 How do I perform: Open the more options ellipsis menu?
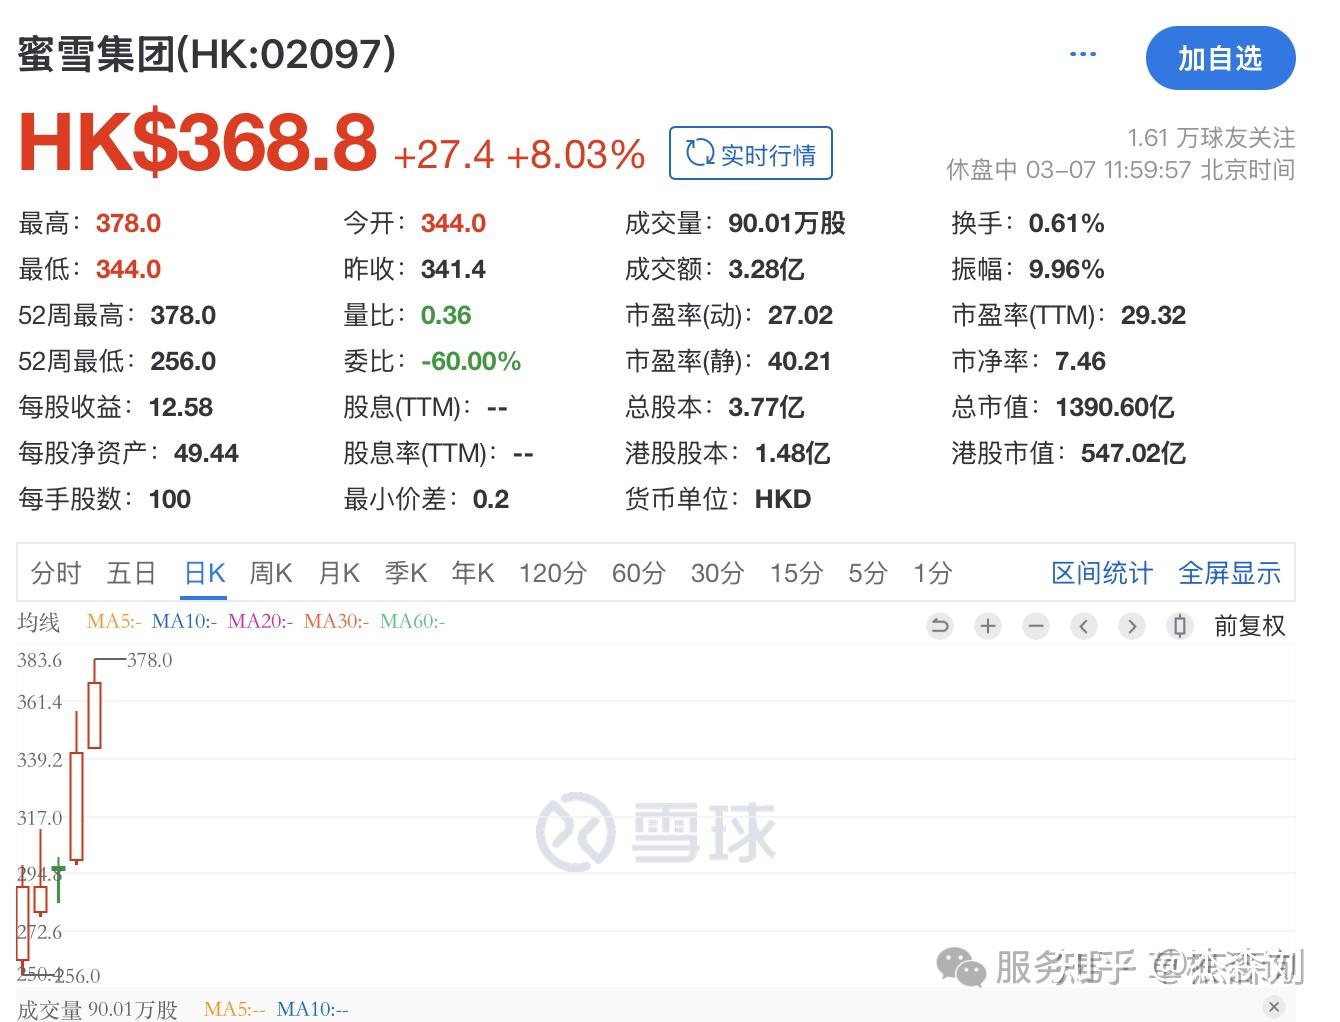1083,53
